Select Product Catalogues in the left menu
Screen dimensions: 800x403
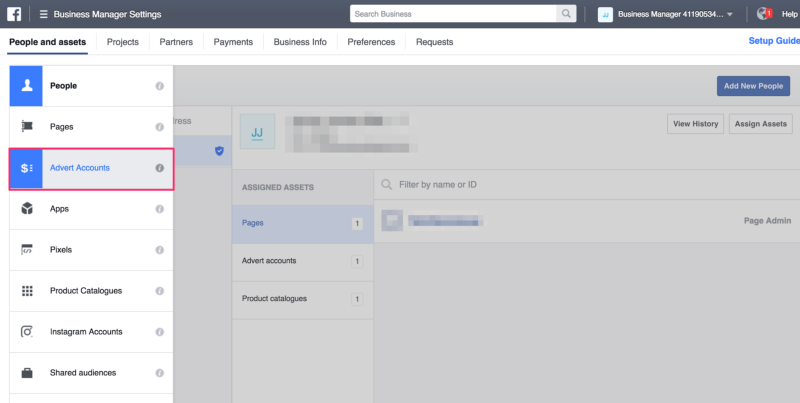pyautogui.click(x=91, y=291)
